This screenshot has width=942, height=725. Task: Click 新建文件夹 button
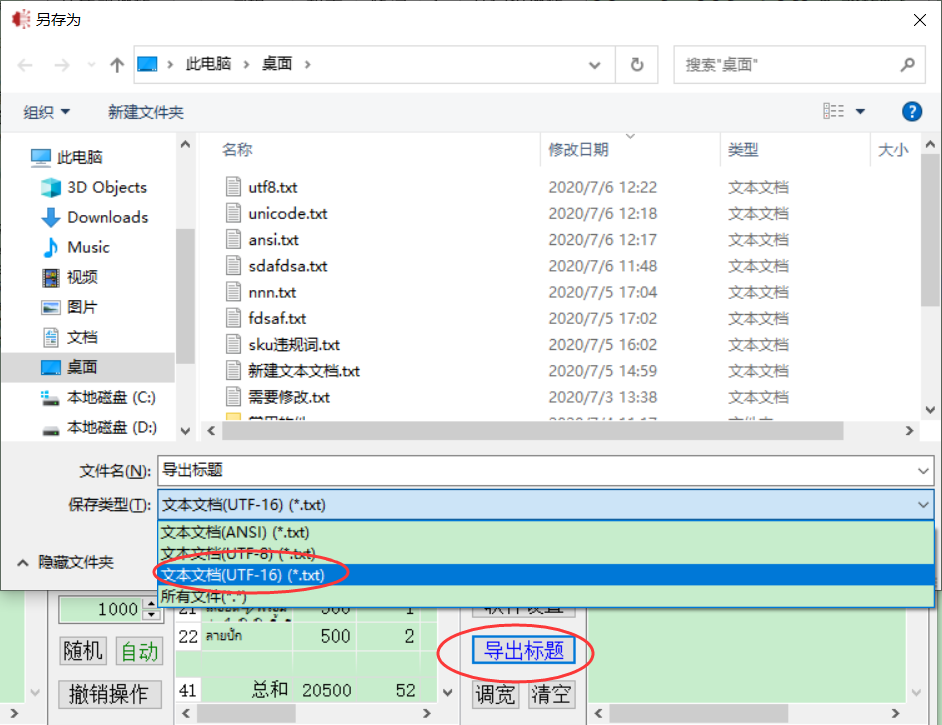(146, 112)
